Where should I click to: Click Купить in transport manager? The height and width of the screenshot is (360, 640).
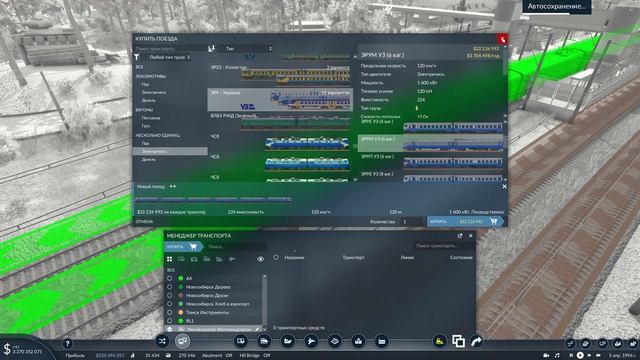183,247
